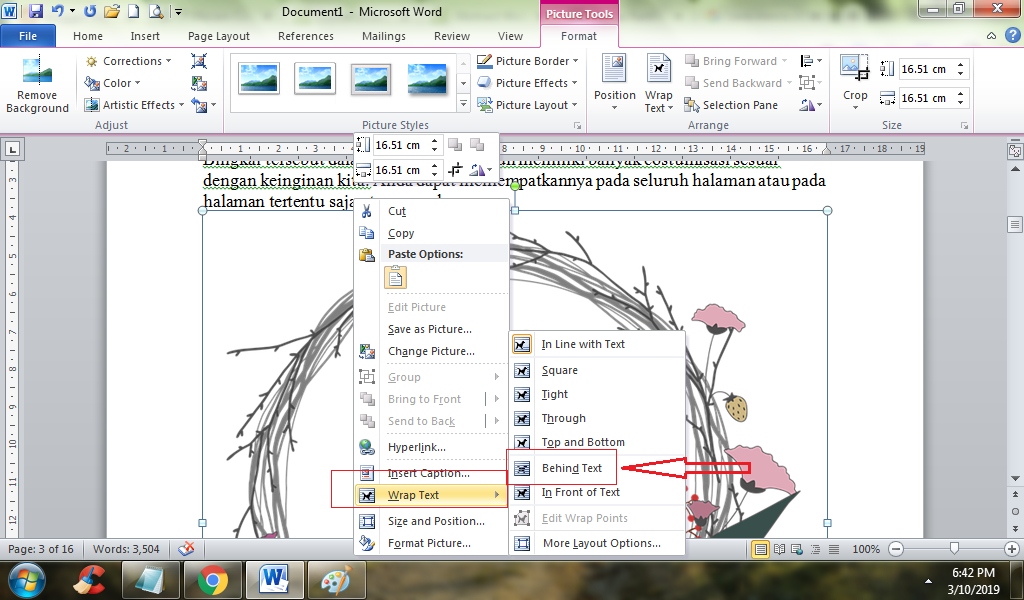Open the File tab
Screen dimensions: 1024x600
click(x=27, y=36)
